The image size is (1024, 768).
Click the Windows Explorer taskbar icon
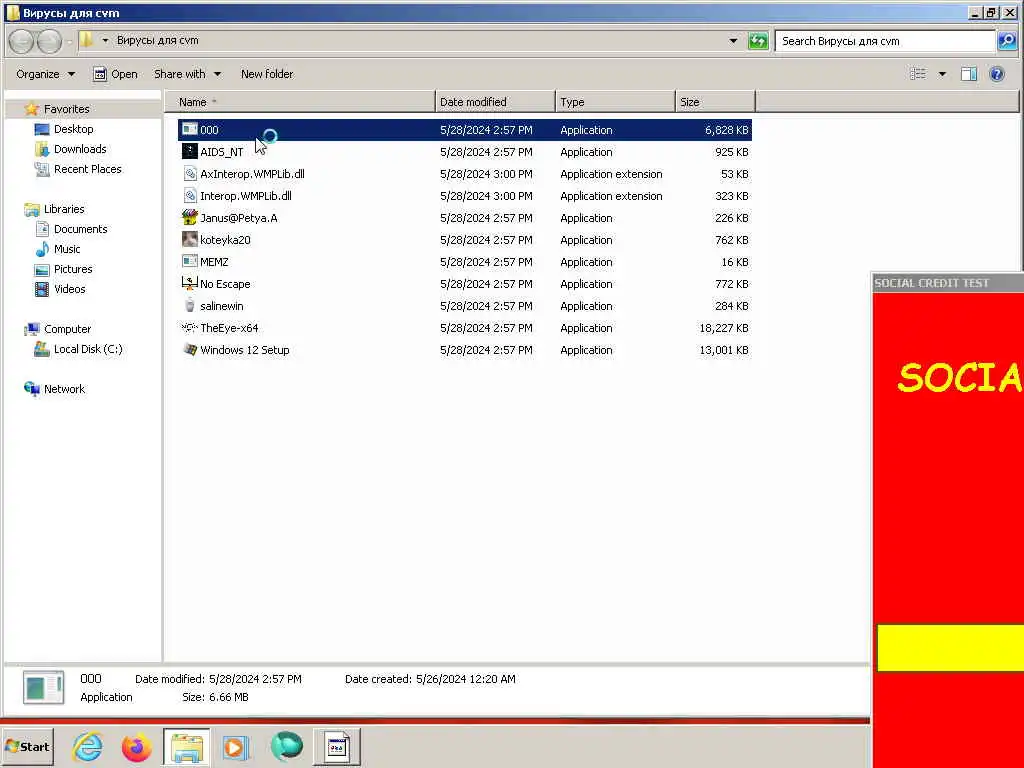[x=187, y=746]
